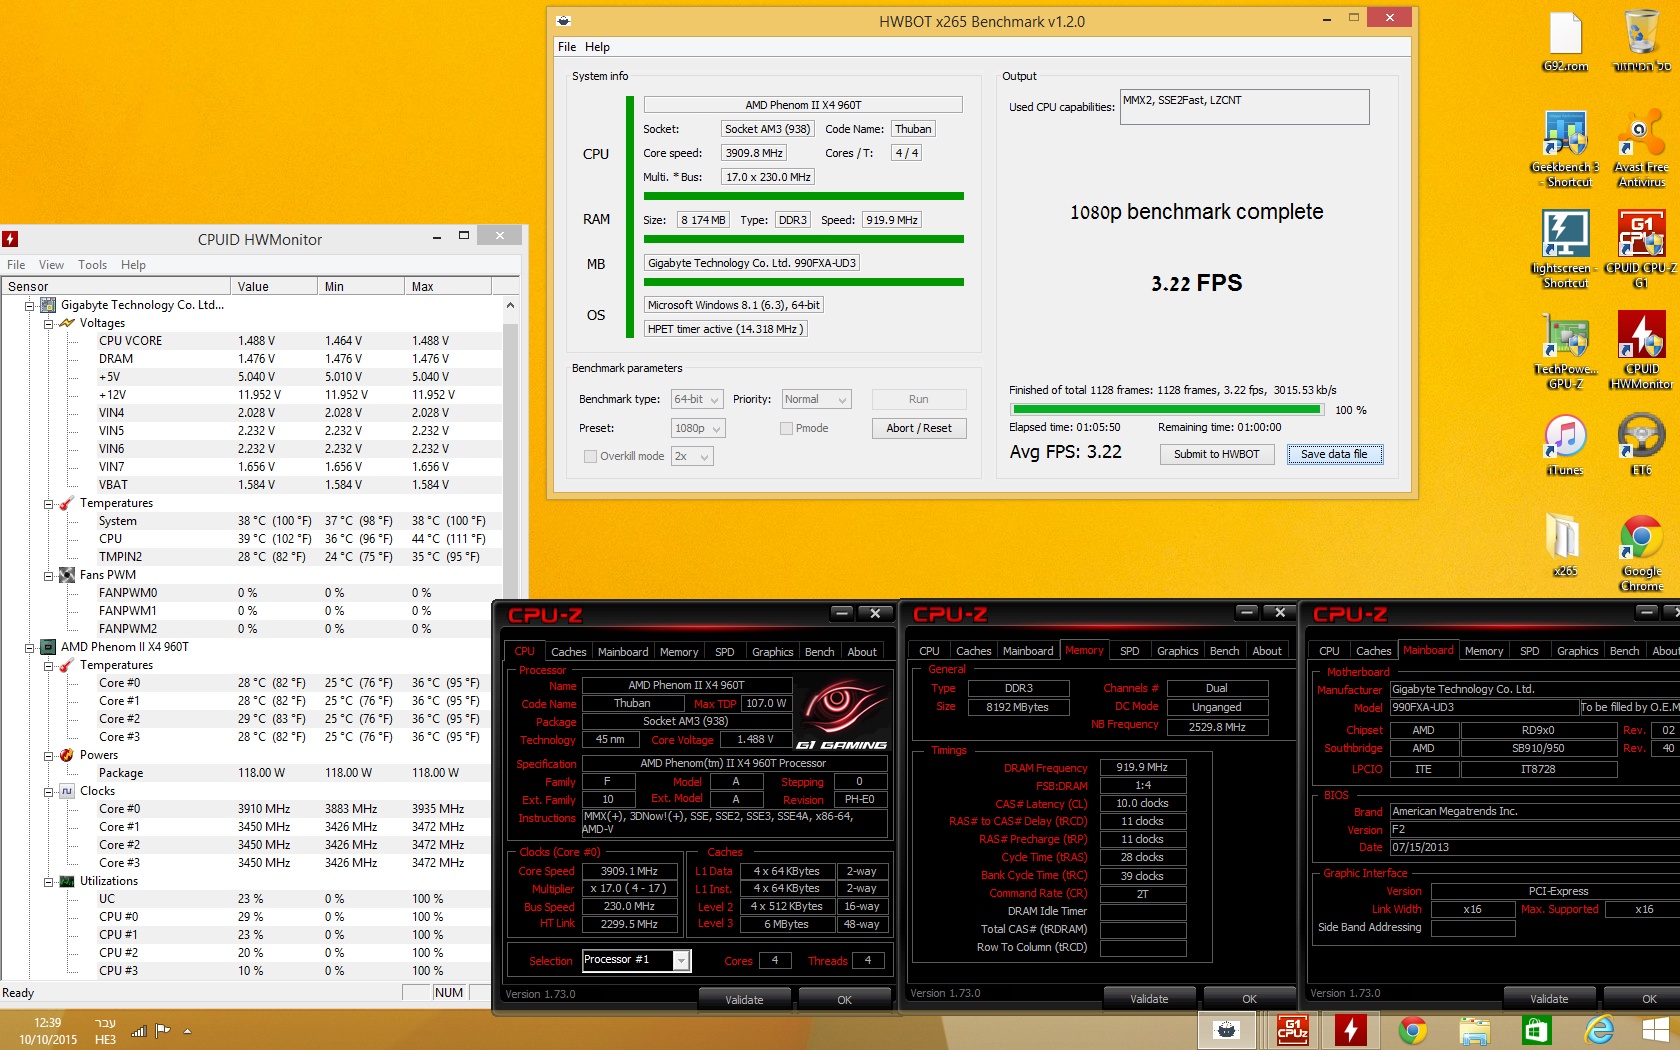Click Validate in Mainboard CPU-Z window

pos(1549,998)
